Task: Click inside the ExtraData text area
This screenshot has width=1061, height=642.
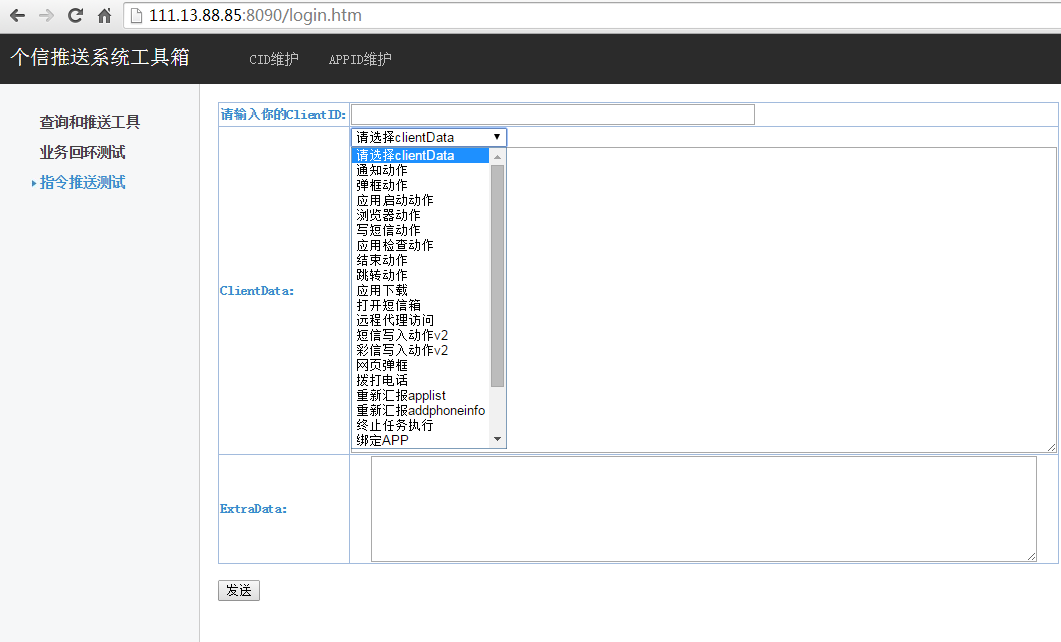Action: 704,509
